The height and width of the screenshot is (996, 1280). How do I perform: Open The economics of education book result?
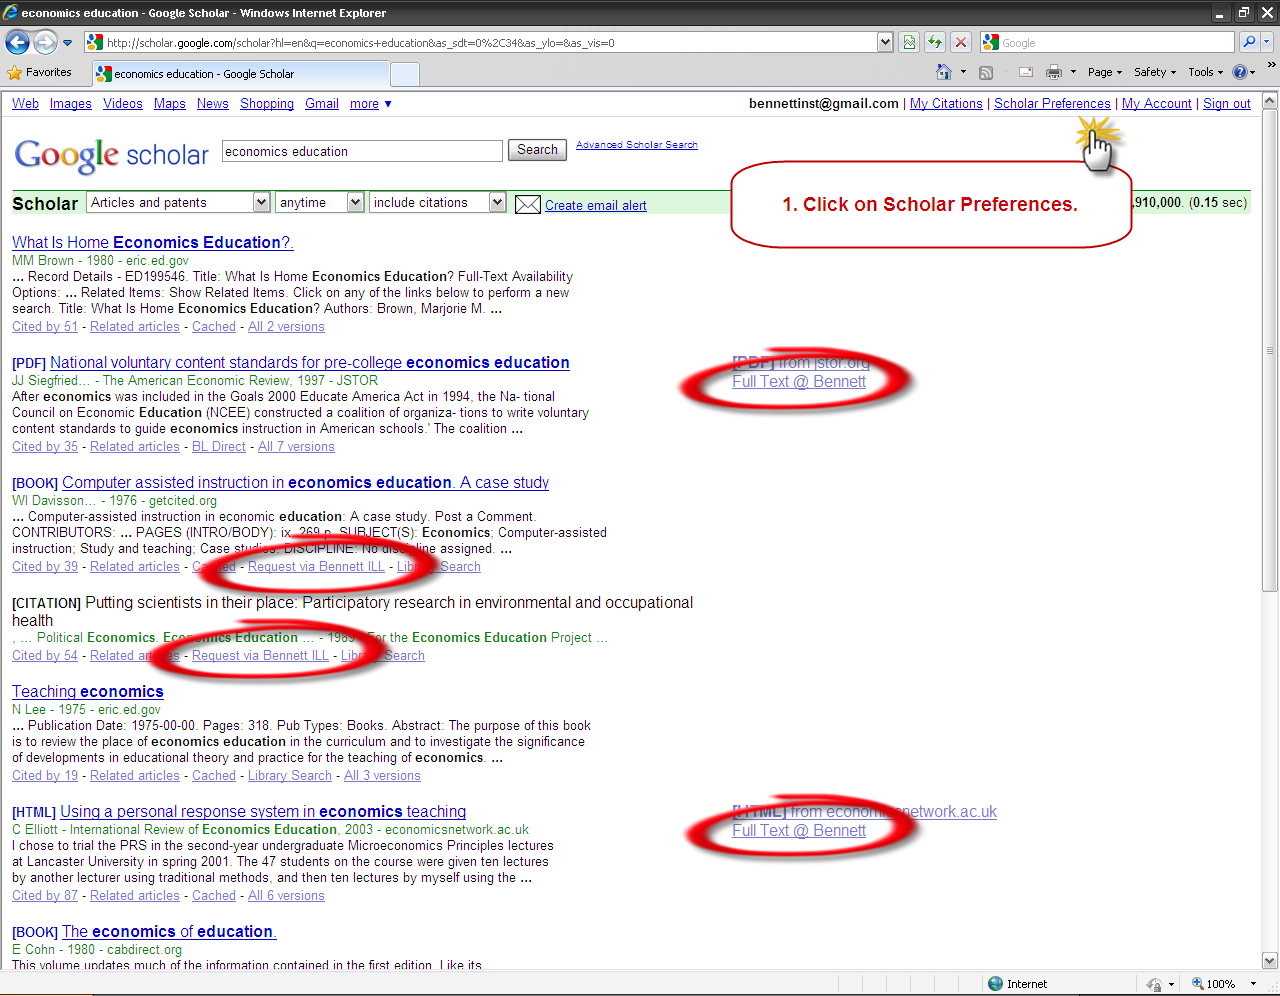point(168,931)
